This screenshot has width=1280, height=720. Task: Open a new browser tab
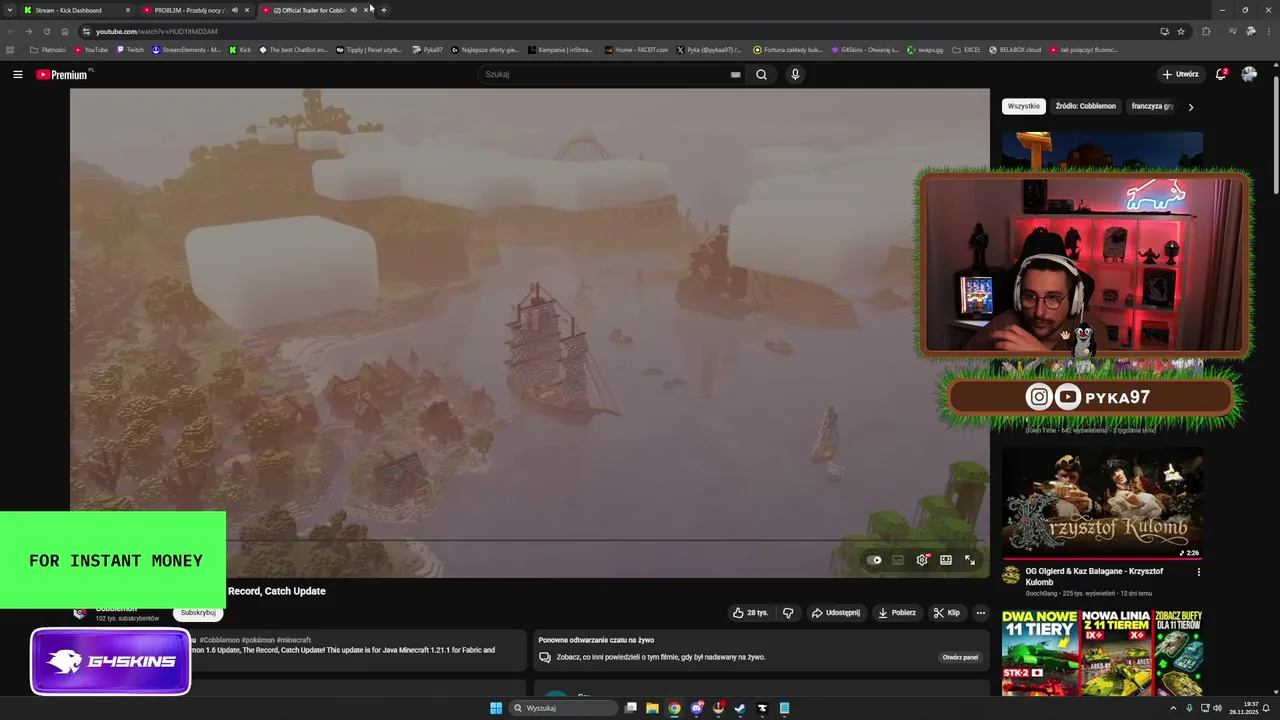pyautogui.click(x=384, y=10)
